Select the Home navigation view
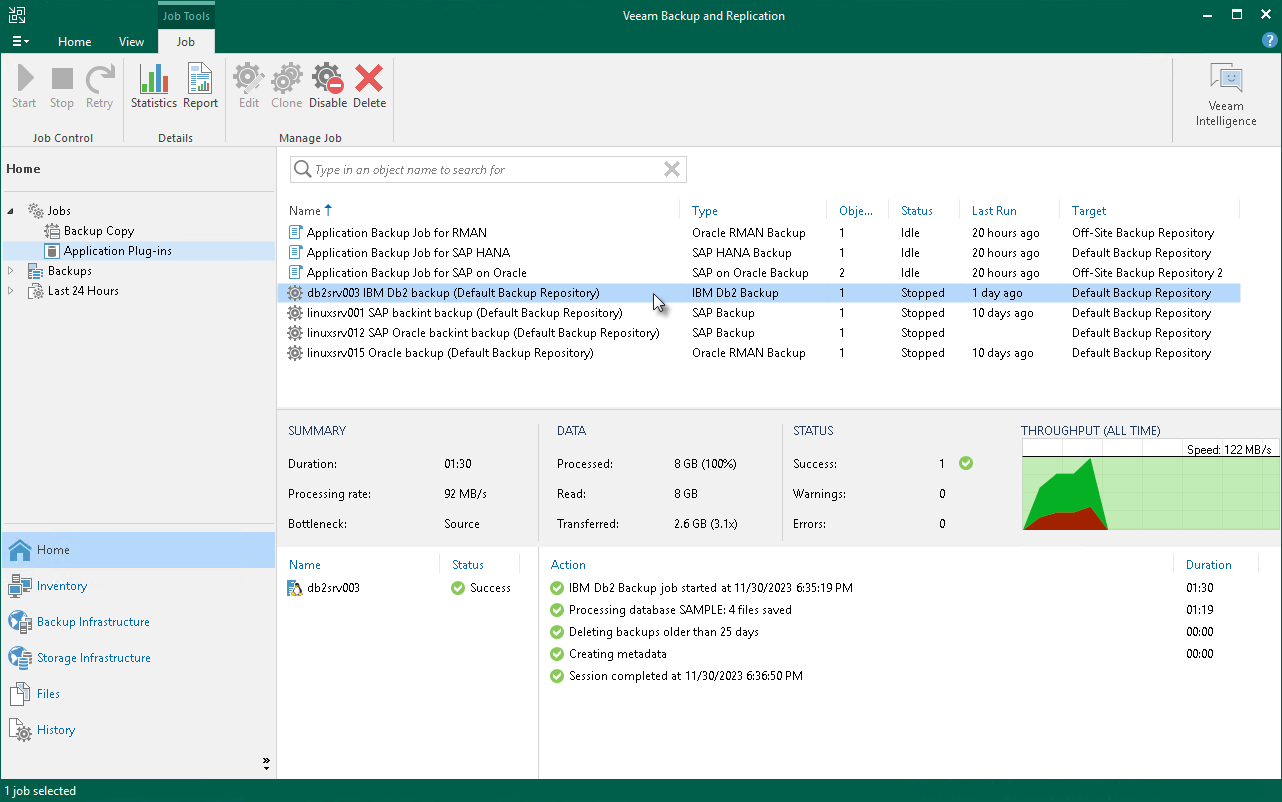Image resolution: width=1282 pixels, height=802 pixels. 138,550
